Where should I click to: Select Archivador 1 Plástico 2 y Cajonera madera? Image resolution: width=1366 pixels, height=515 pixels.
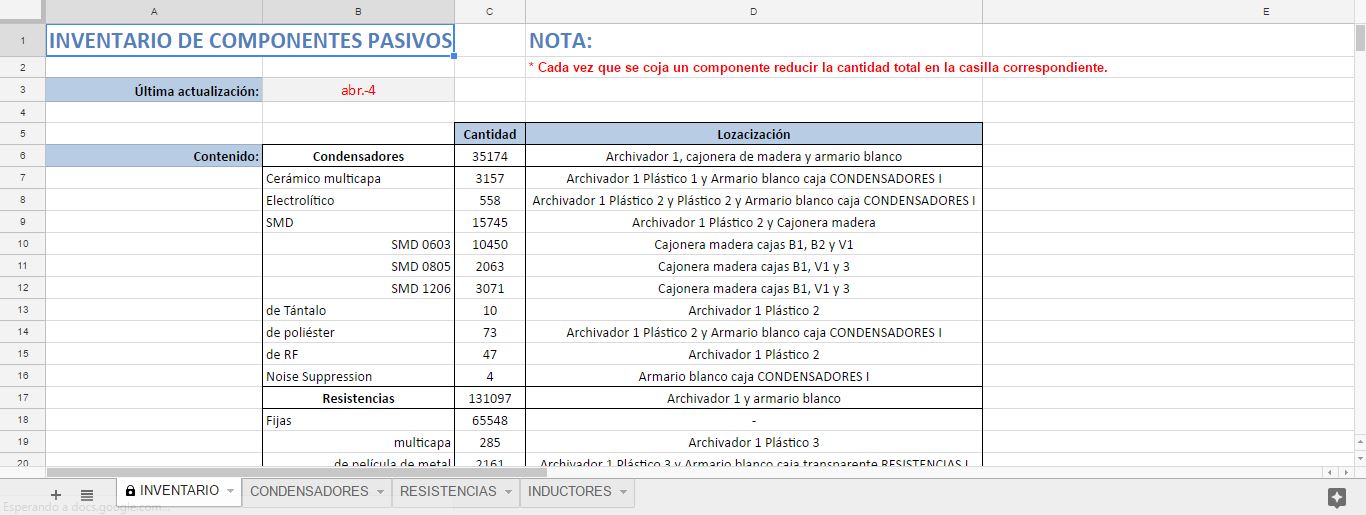click(x=753, y=222)
